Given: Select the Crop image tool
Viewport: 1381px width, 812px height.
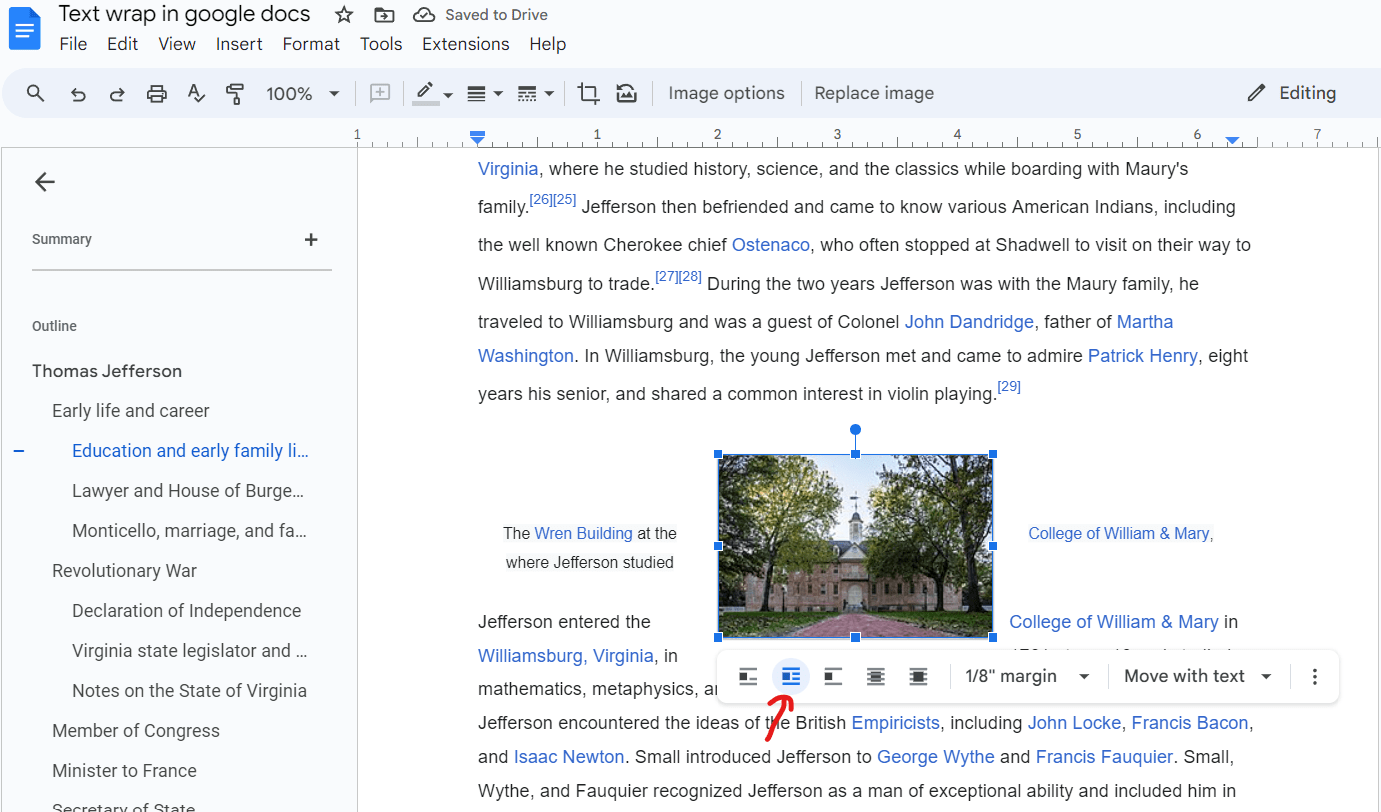Looking at the screenshot, I should 588,92.
